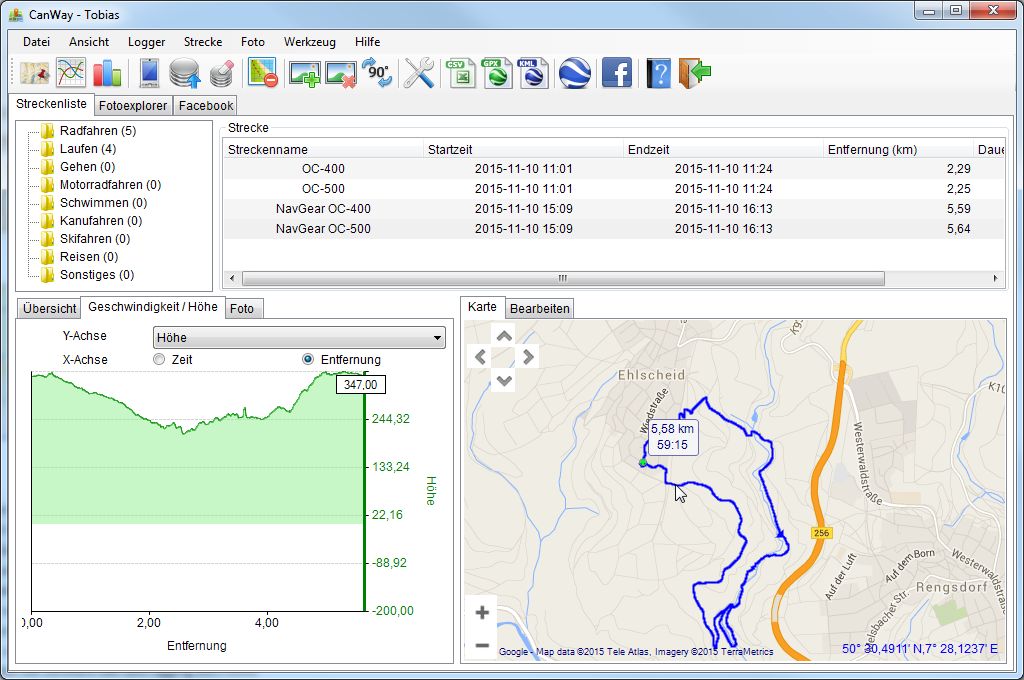Select the Entfernung radio button
The image size is (1024, 680).
(x=308, y=359)
